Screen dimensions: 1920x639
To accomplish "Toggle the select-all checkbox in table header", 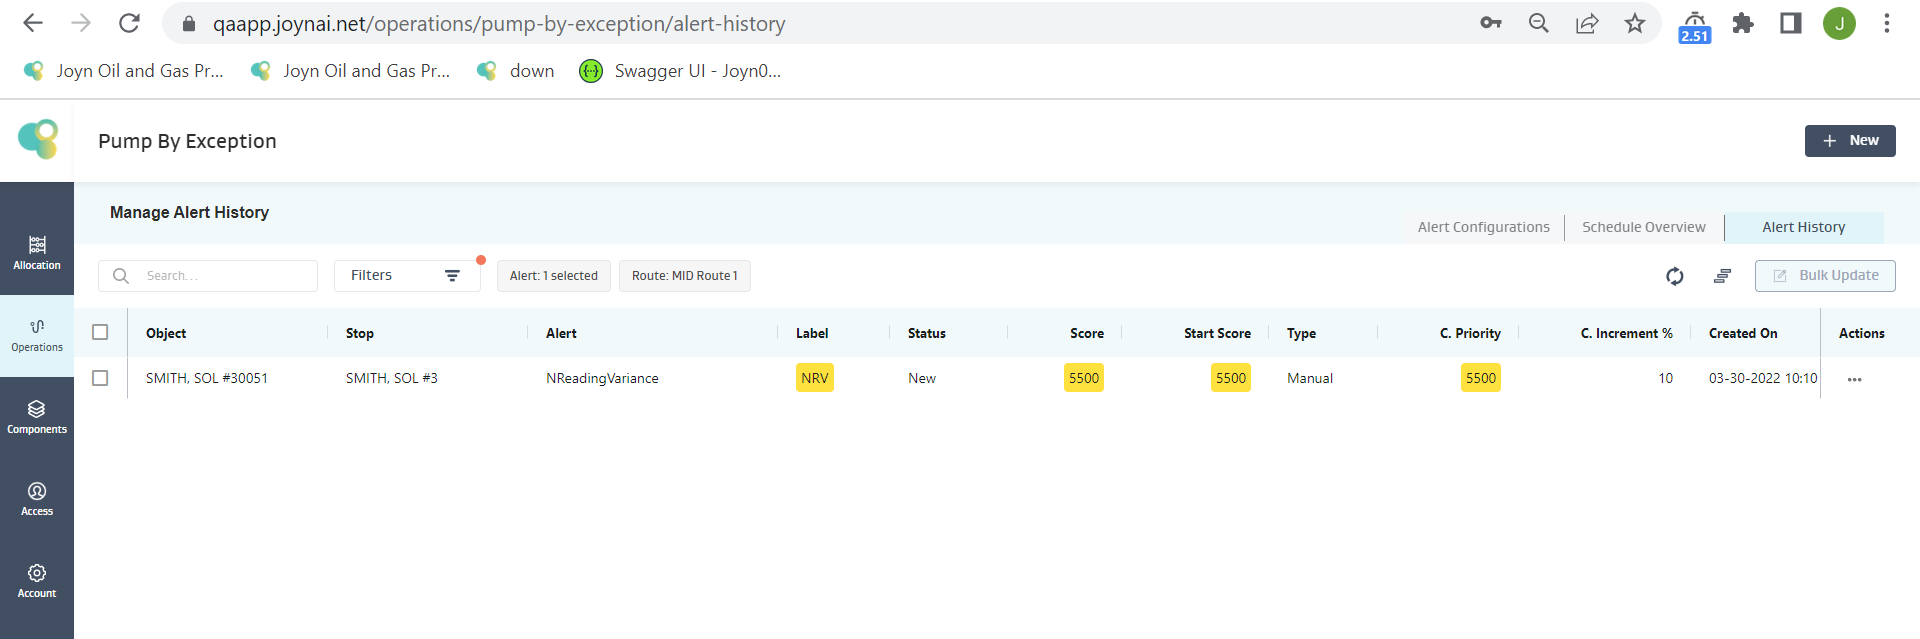I will click(100, 332).
